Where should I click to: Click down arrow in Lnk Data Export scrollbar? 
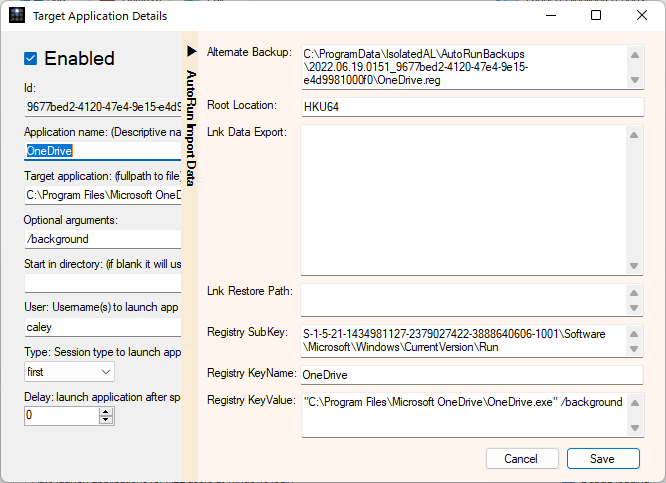[634, 266]
